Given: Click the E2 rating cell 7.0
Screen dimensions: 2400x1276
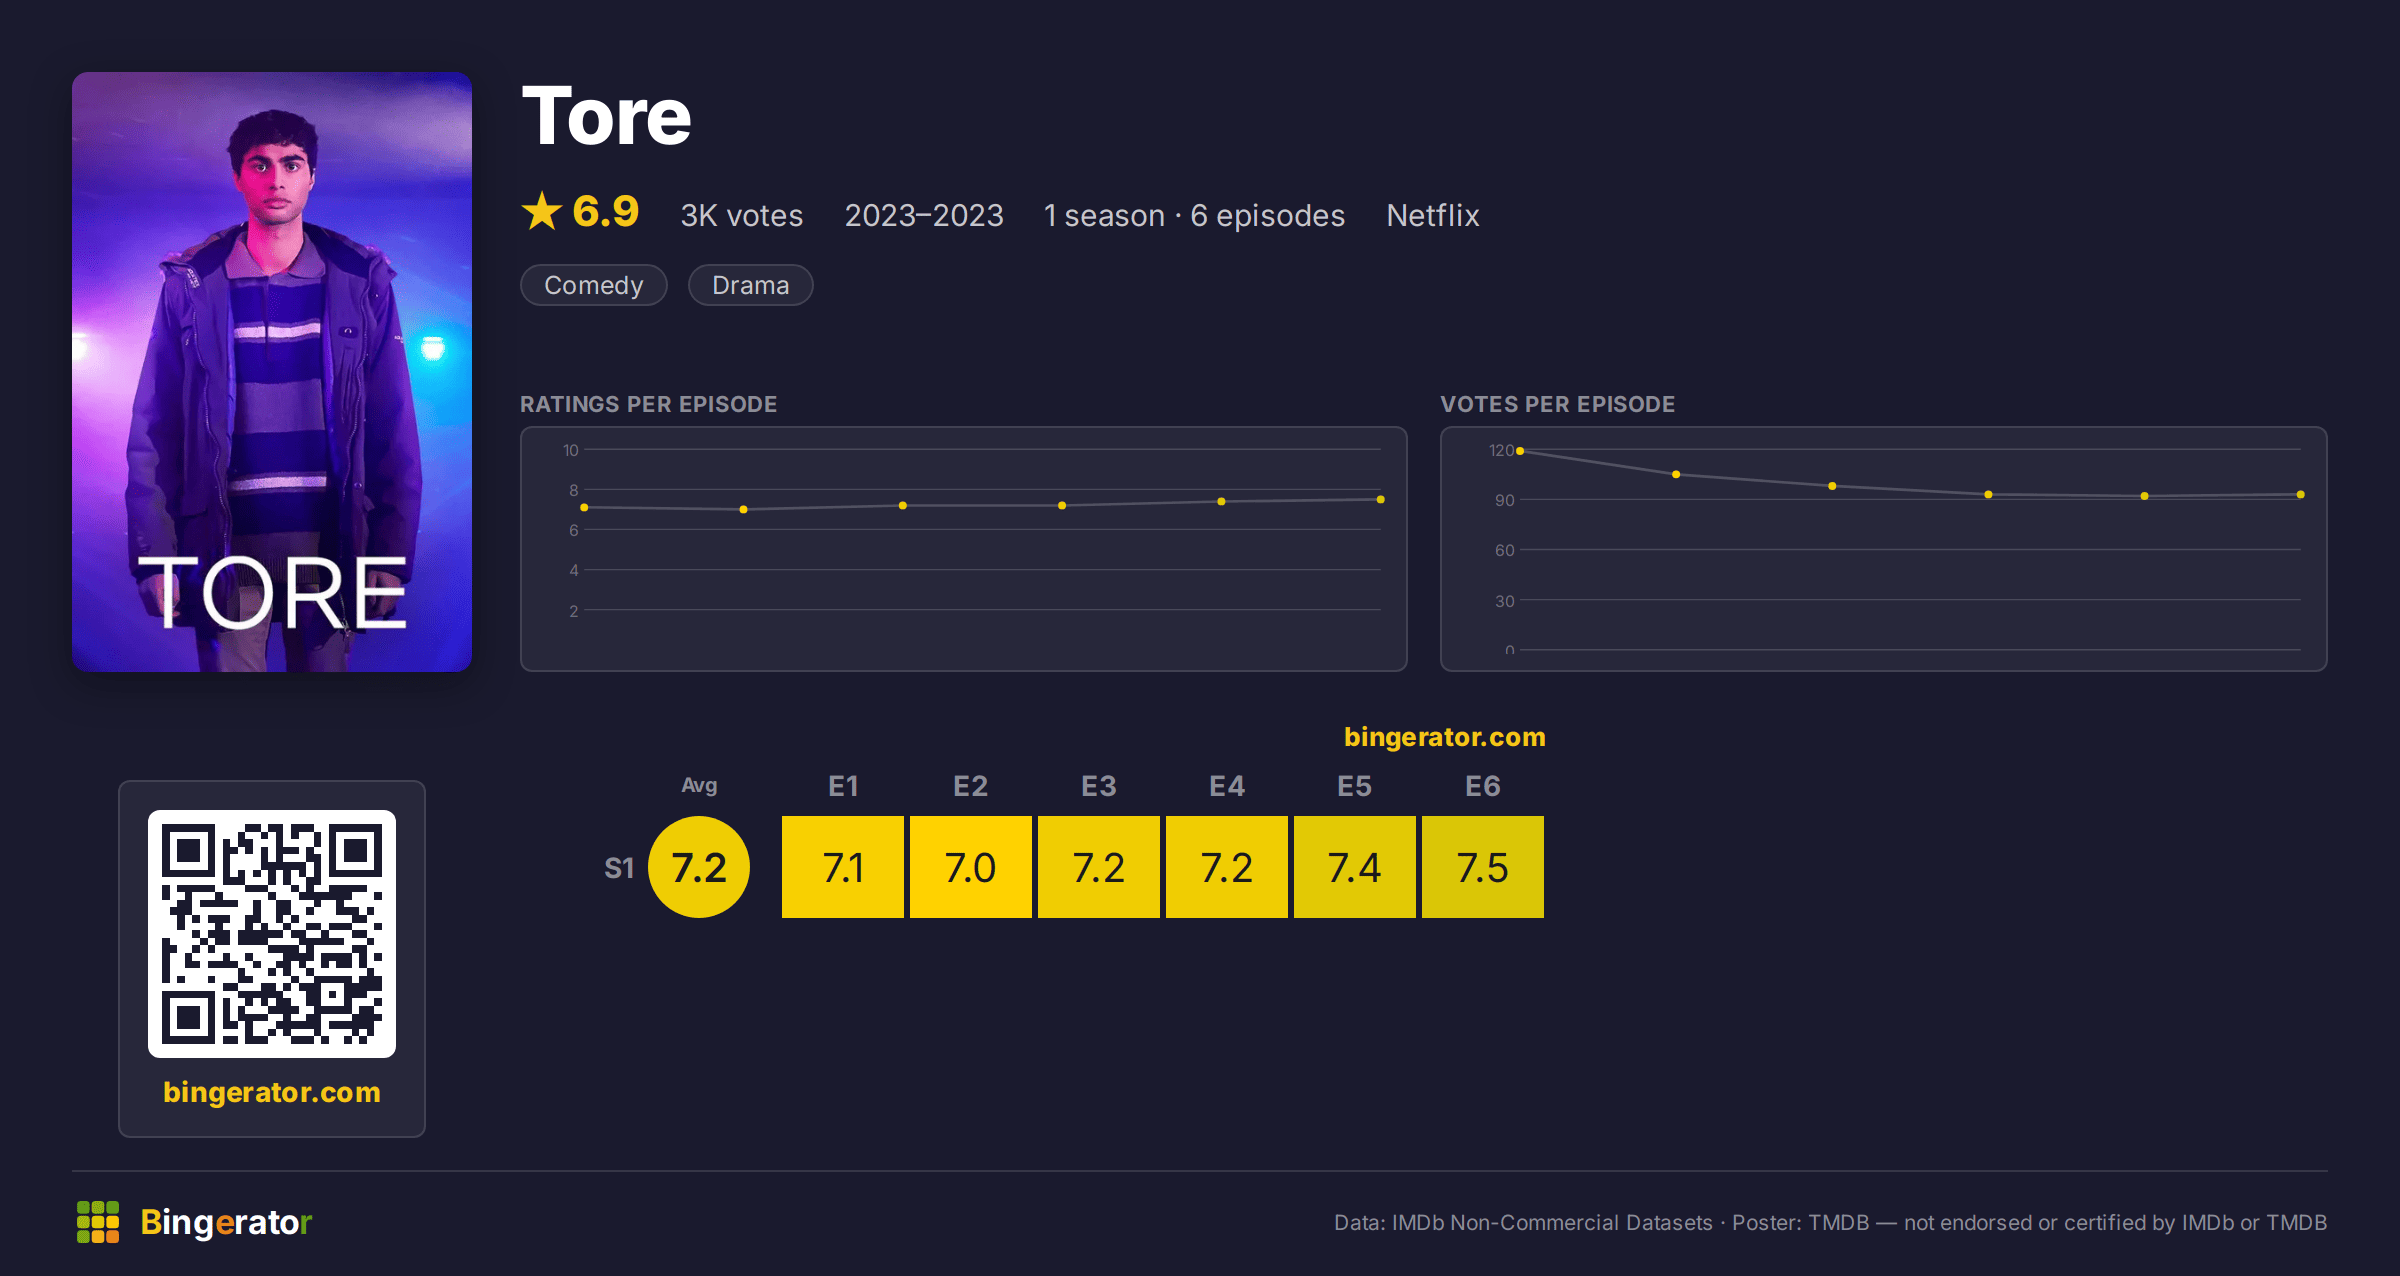Looking at the screenshot, I should pyautogui.click(x=971, y=867).
